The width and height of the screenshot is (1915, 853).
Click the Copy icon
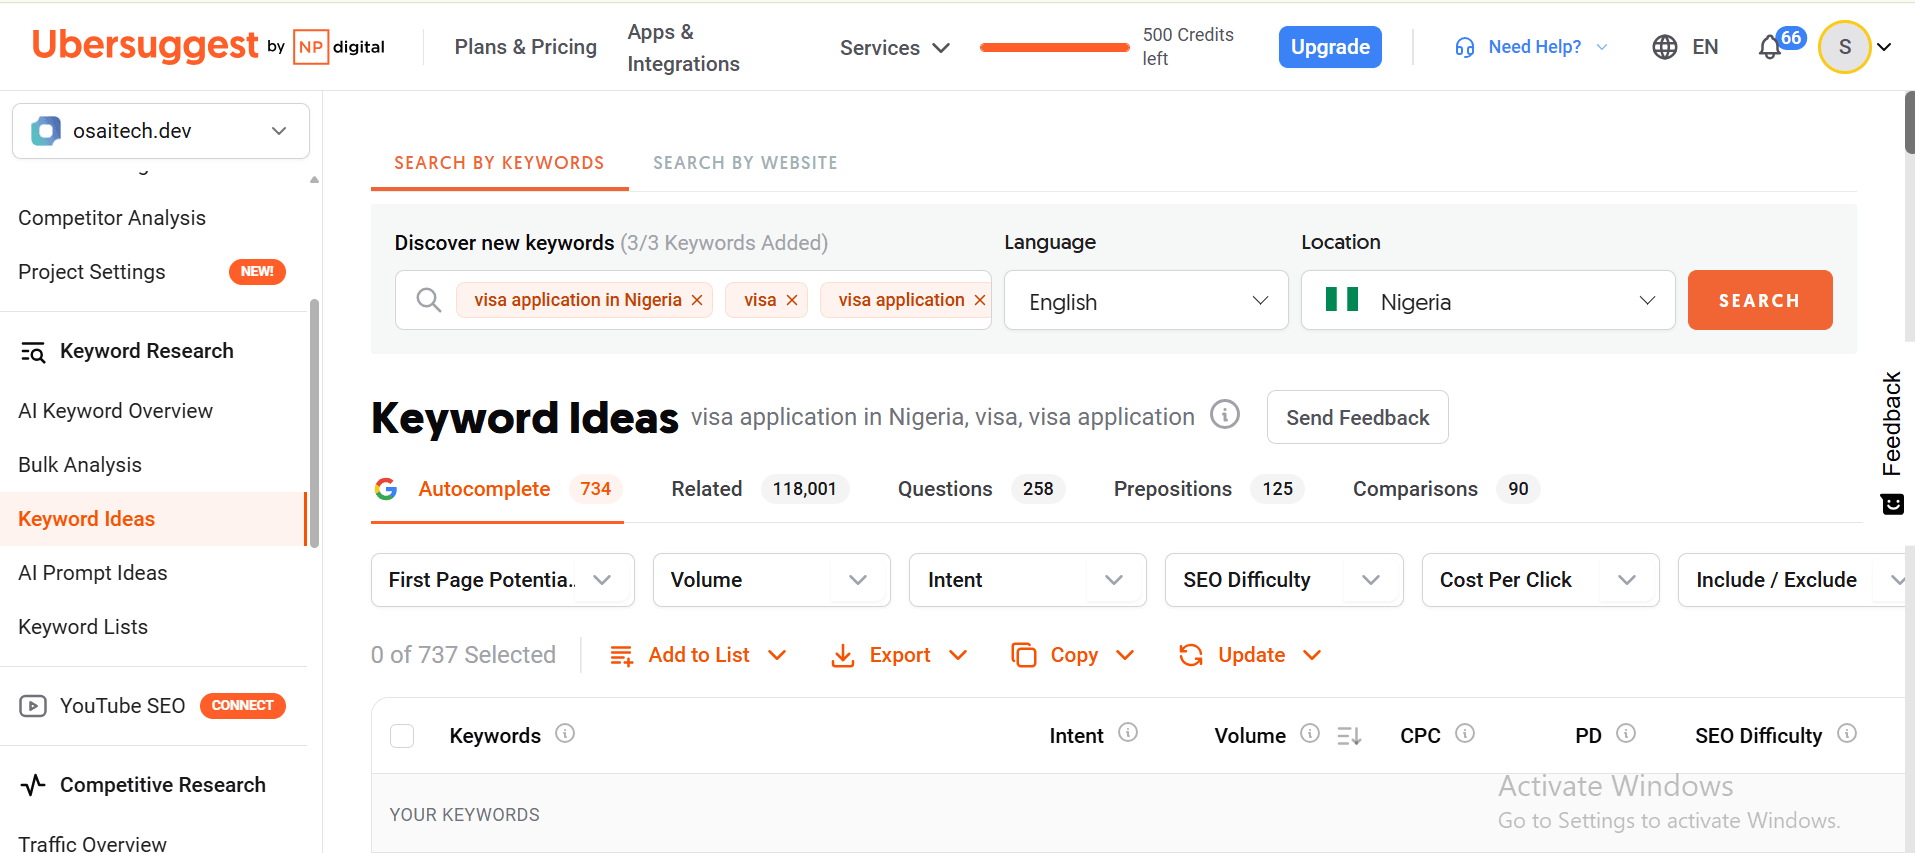[x=1023, y=655]
